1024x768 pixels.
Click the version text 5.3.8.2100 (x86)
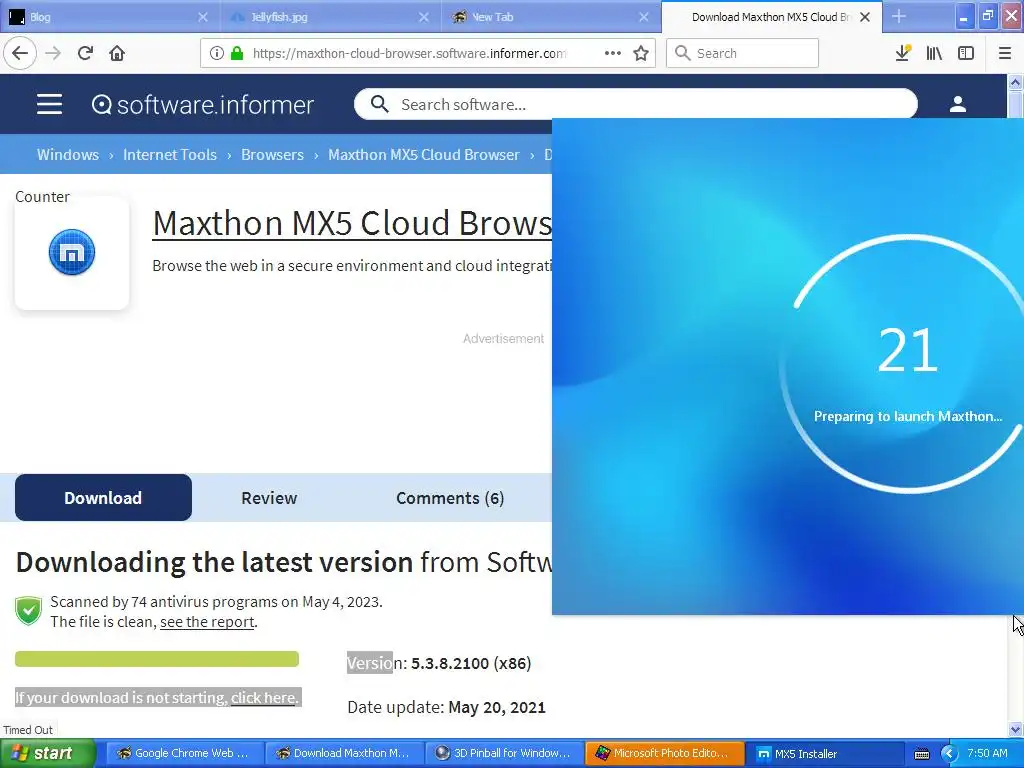(471, 663)
